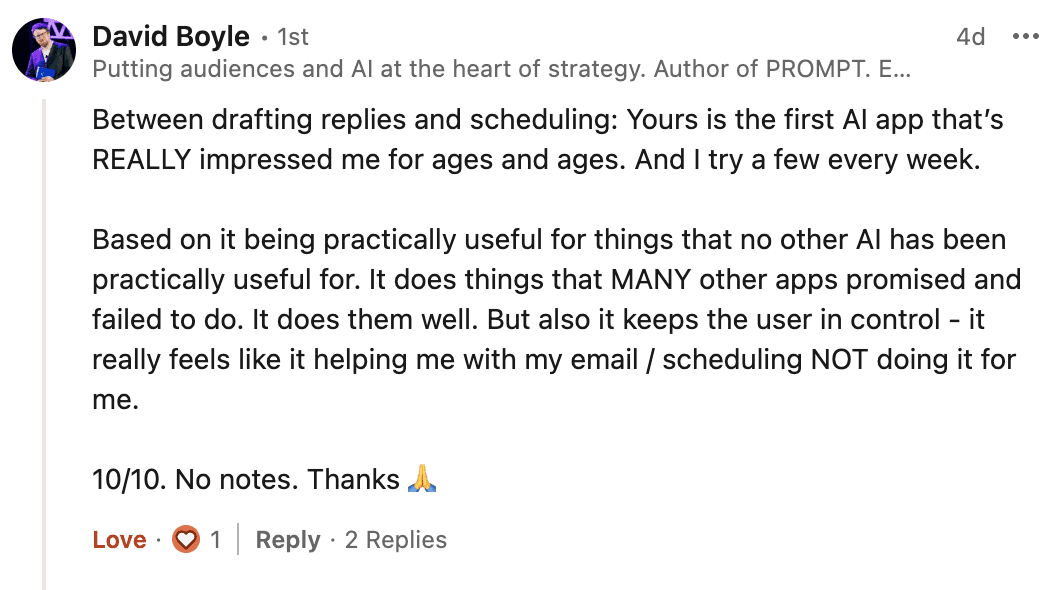1064x590 pixels.
Task: Open David Boyle's profile picture
Action: pyautogui.click(x=44, y=49)
